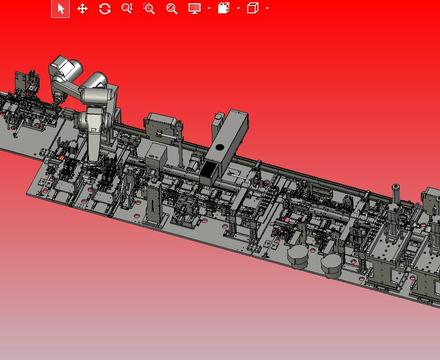Choose the rotate view tool
Viewport: 440px width, 360px height.
click(x=105, y=9)
